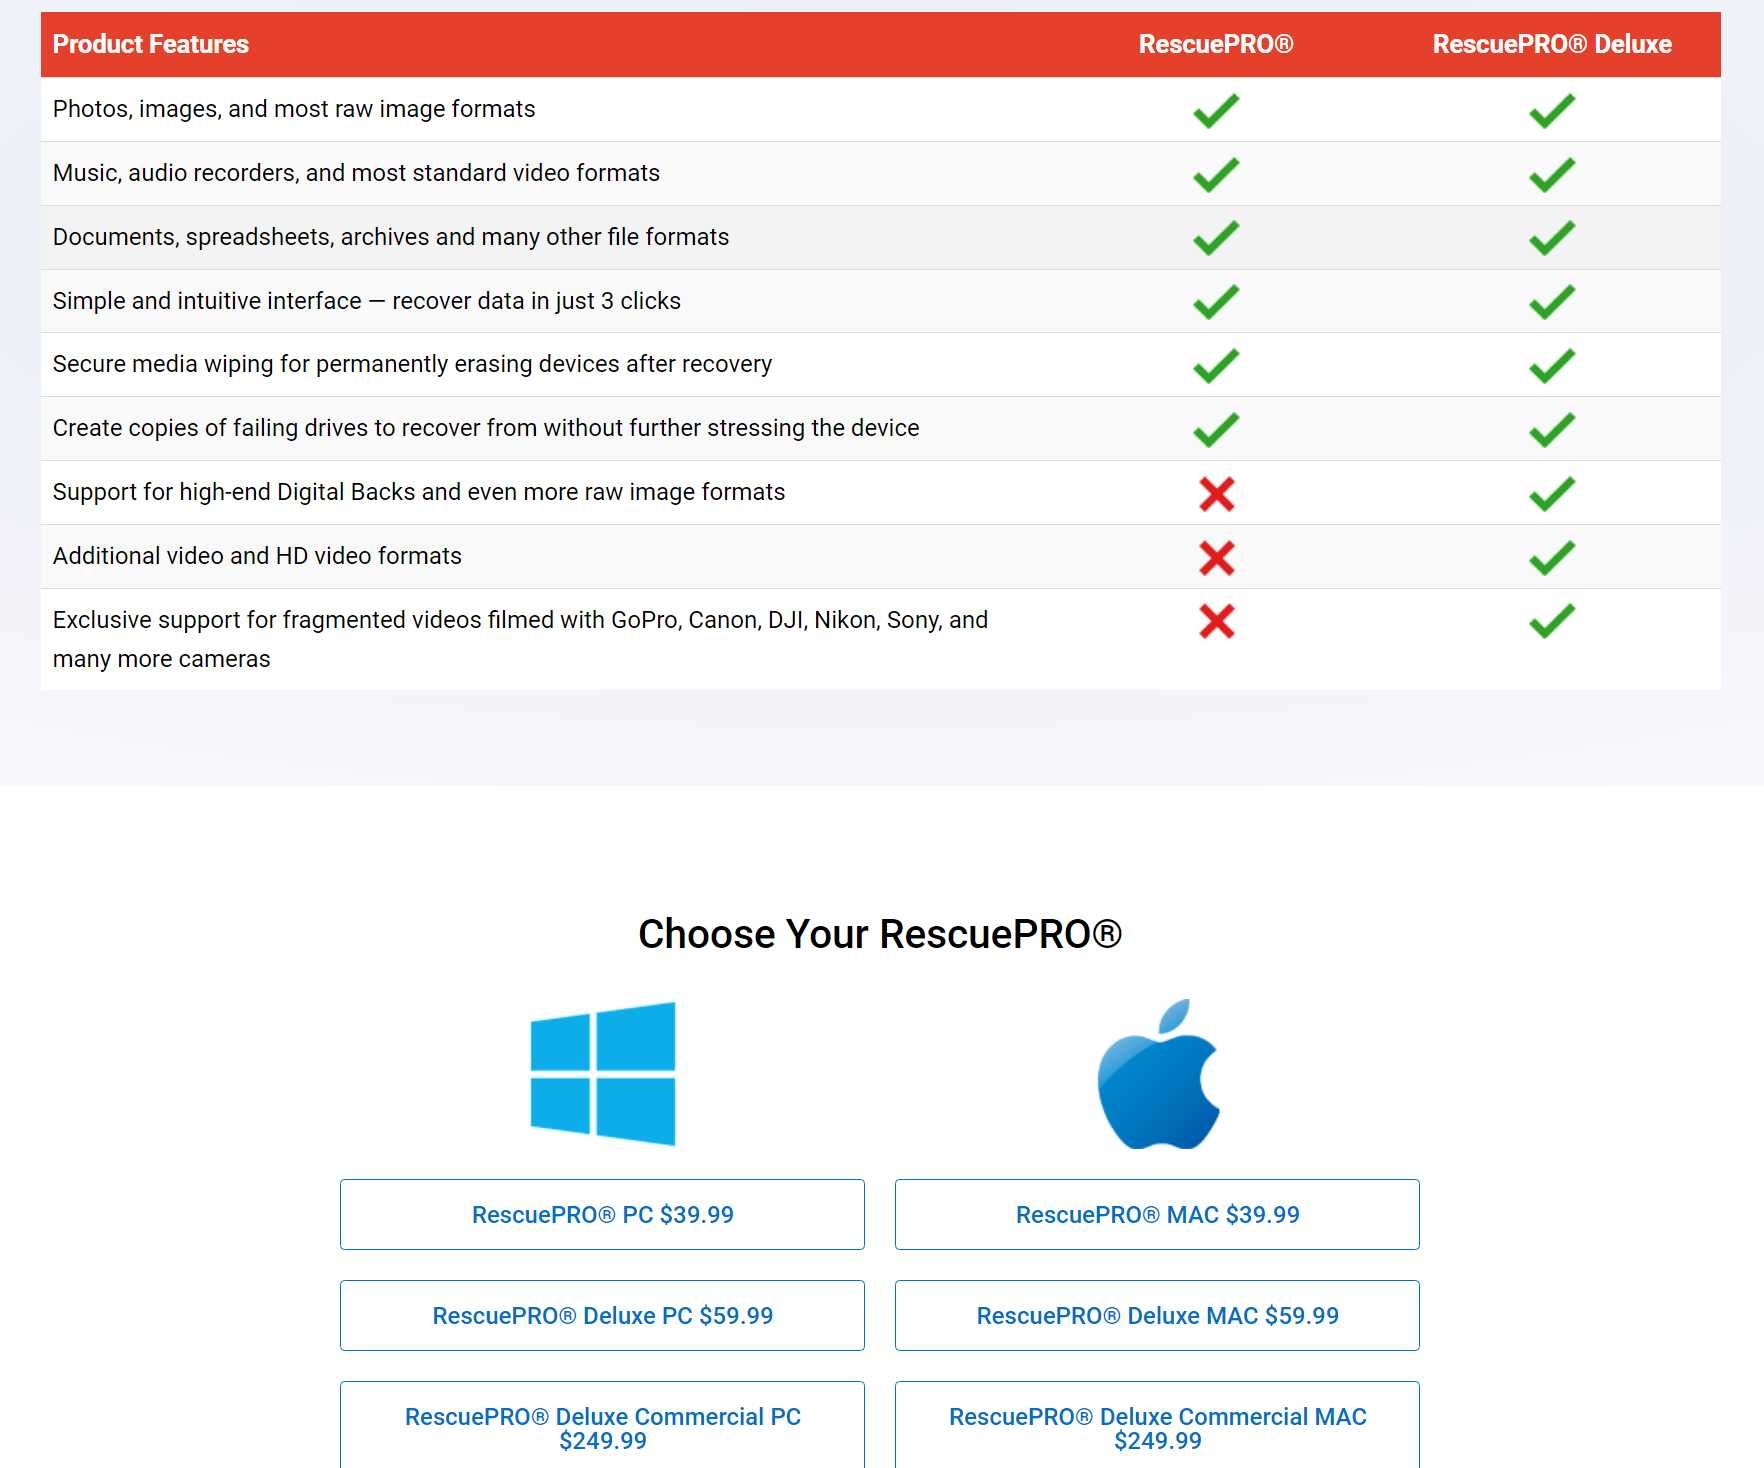Click the Product Features column header
The image size is (1764, 1468).
(151, 44)
